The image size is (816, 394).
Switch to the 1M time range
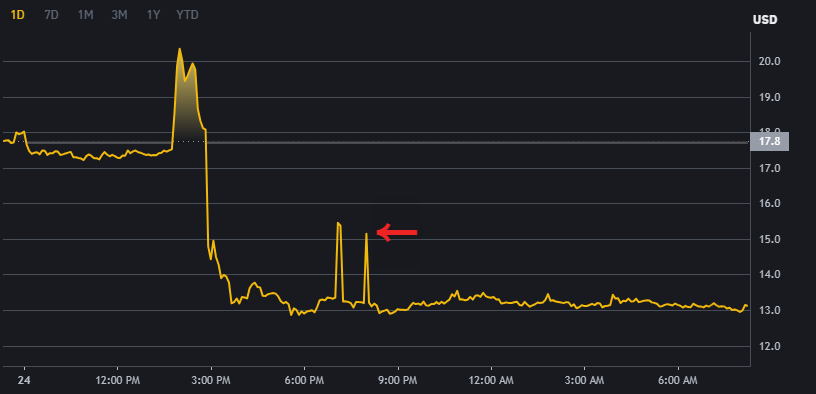pos(85,15)
